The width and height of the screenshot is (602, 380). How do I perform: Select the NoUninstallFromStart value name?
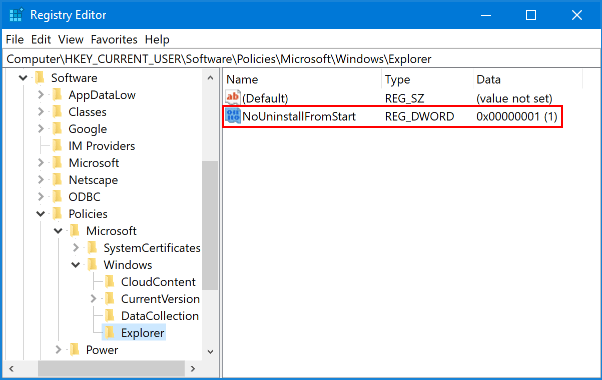point(299,116)
